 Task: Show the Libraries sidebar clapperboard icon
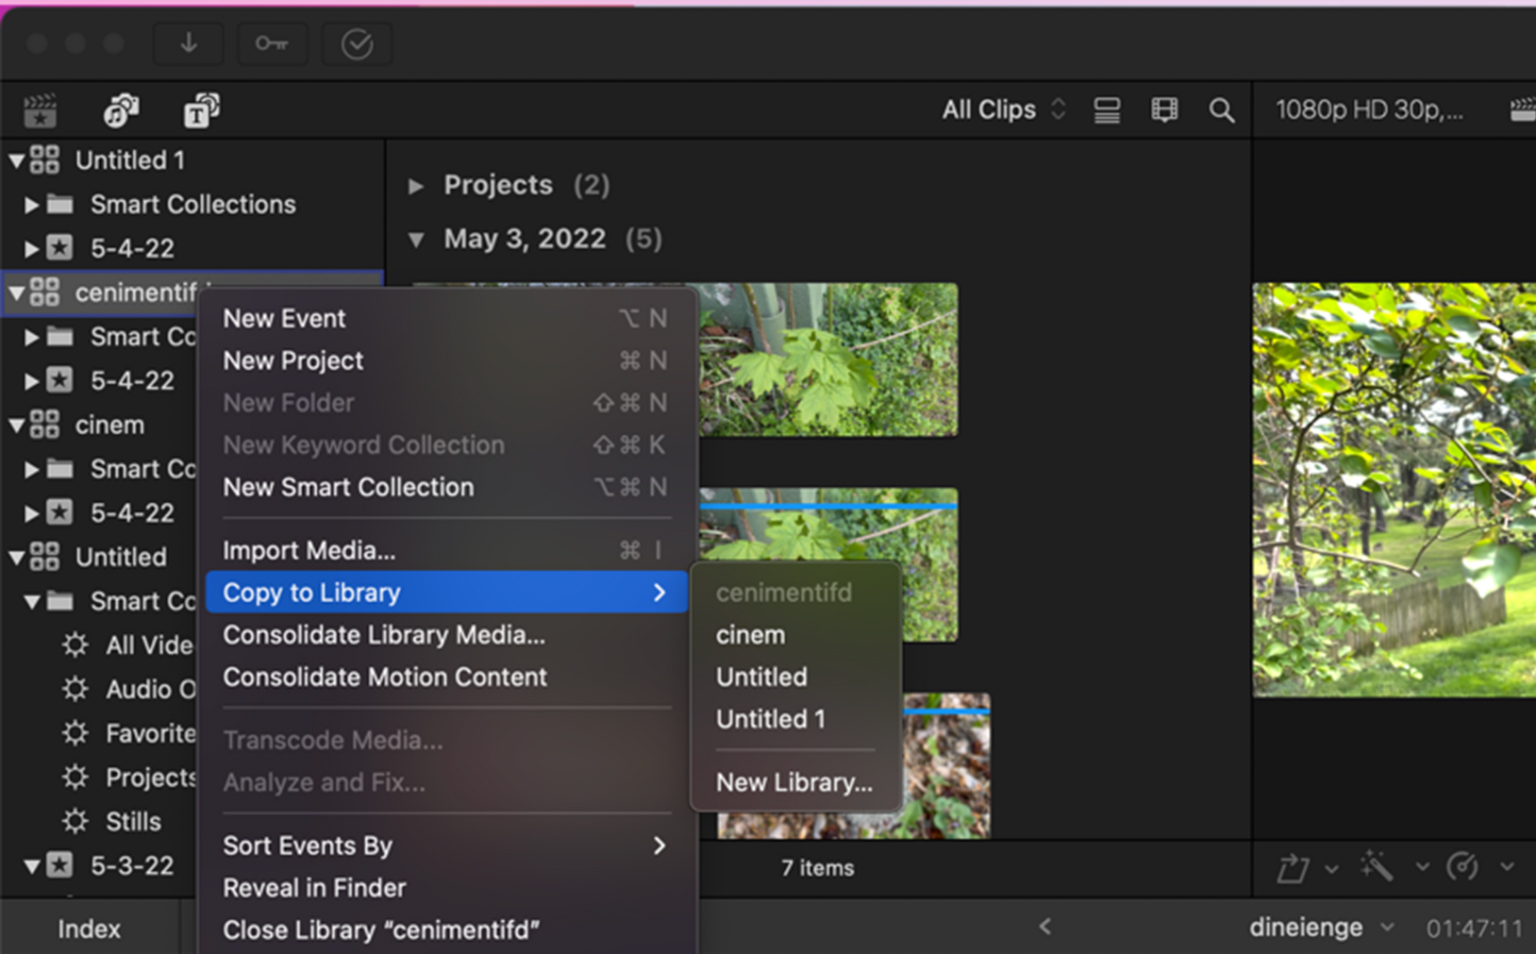(40, 110)
